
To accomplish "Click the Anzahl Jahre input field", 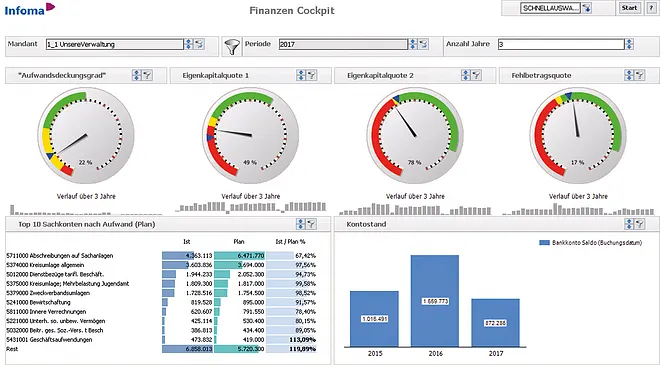I will tap(561, 44).
